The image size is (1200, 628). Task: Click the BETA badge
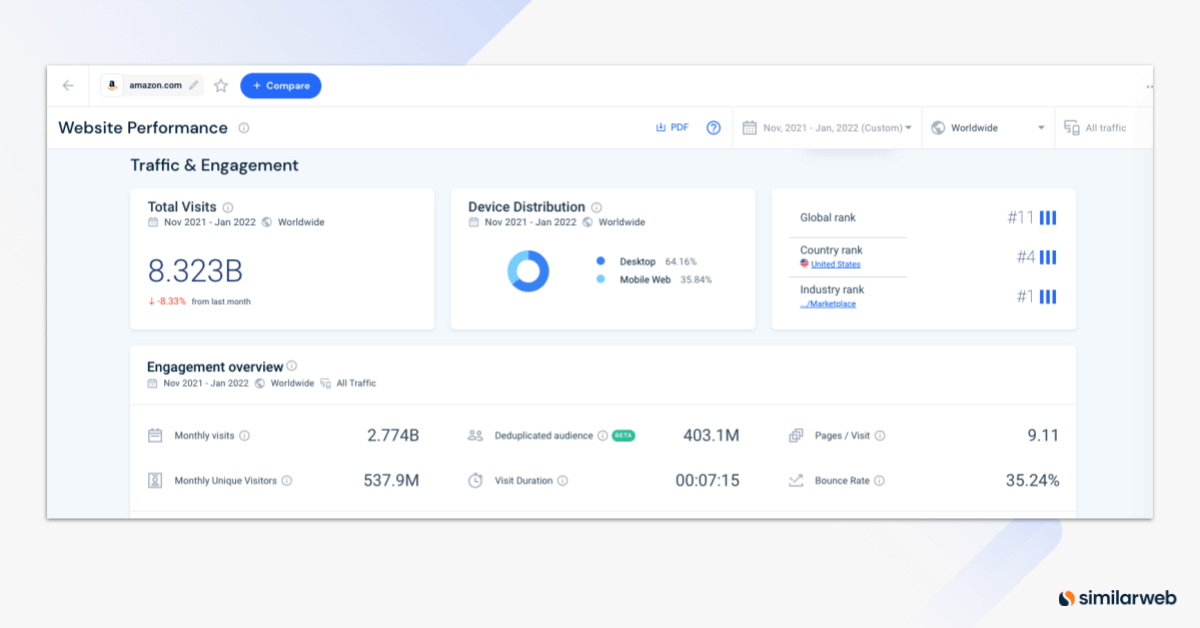point(624,436)
